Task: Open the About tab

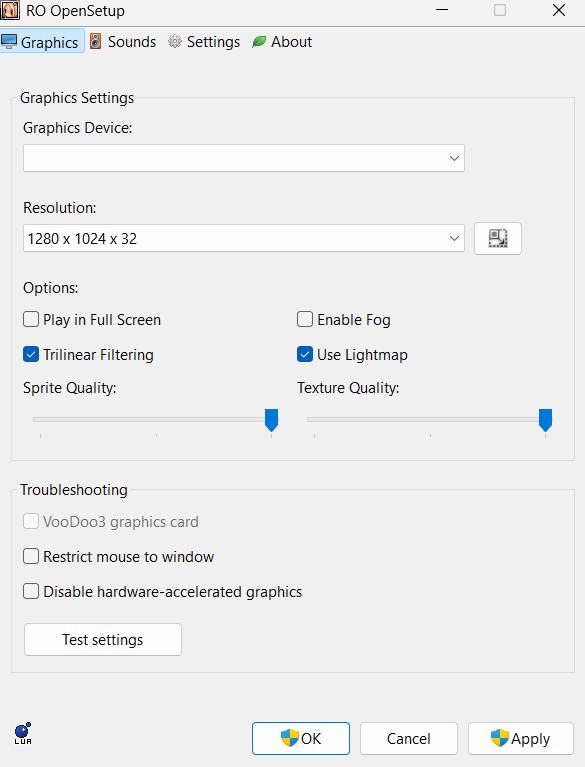Action: [x=282, y=42]
